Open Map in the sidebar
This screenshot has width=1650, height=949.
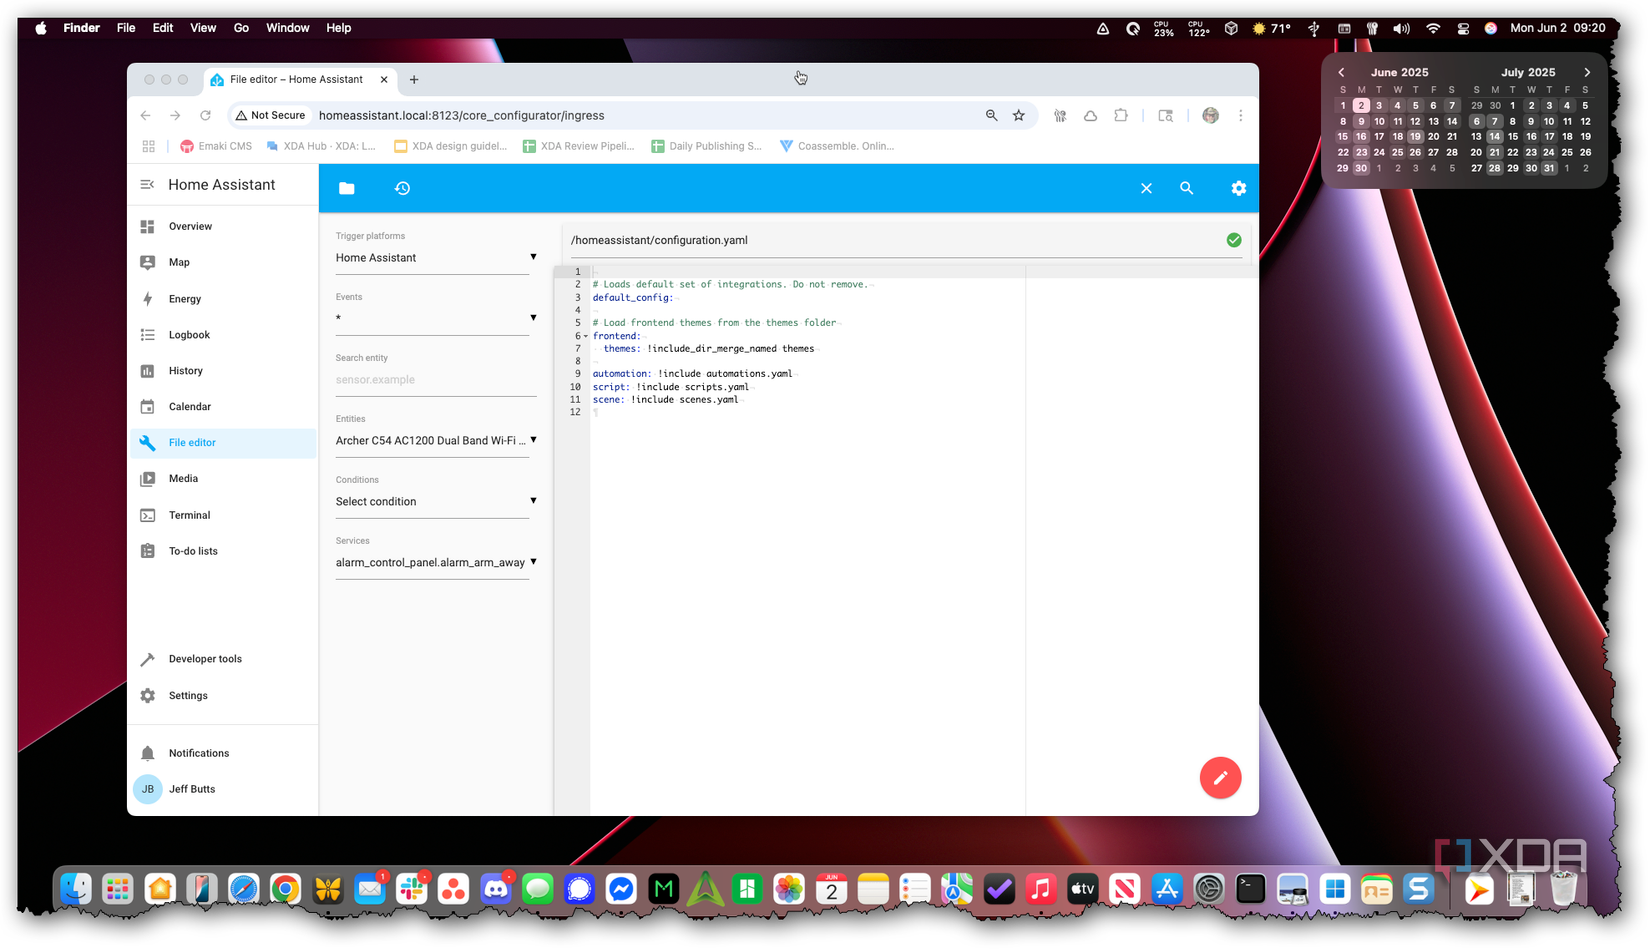tap(223, 263)
